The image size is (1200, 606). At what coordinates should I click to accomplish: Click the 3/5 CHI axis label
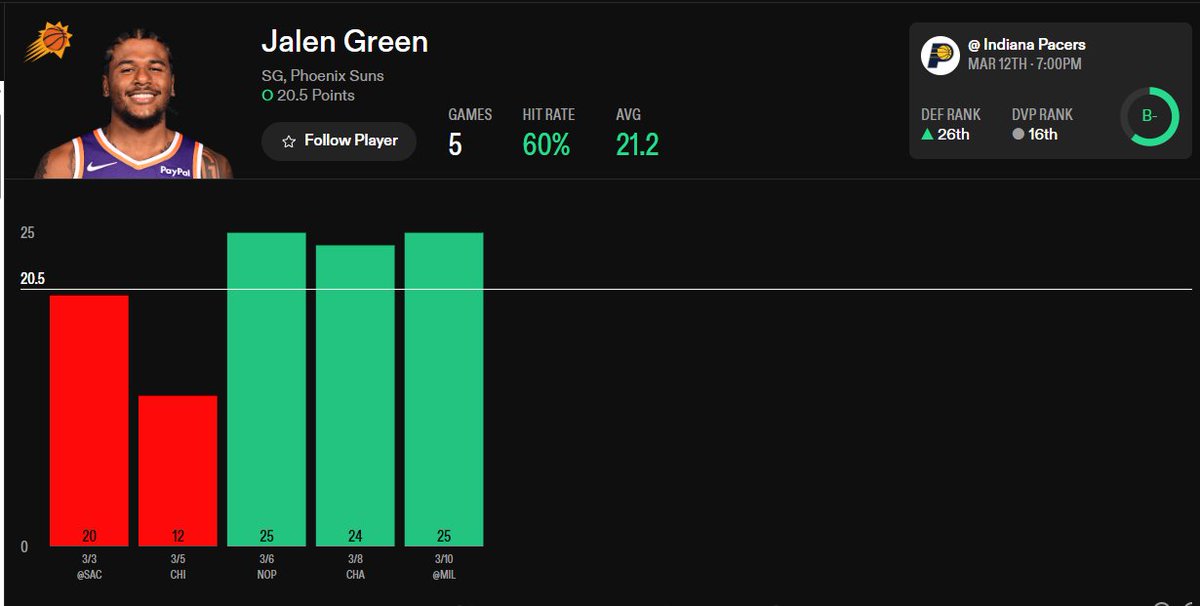click(x=178, y=567)
